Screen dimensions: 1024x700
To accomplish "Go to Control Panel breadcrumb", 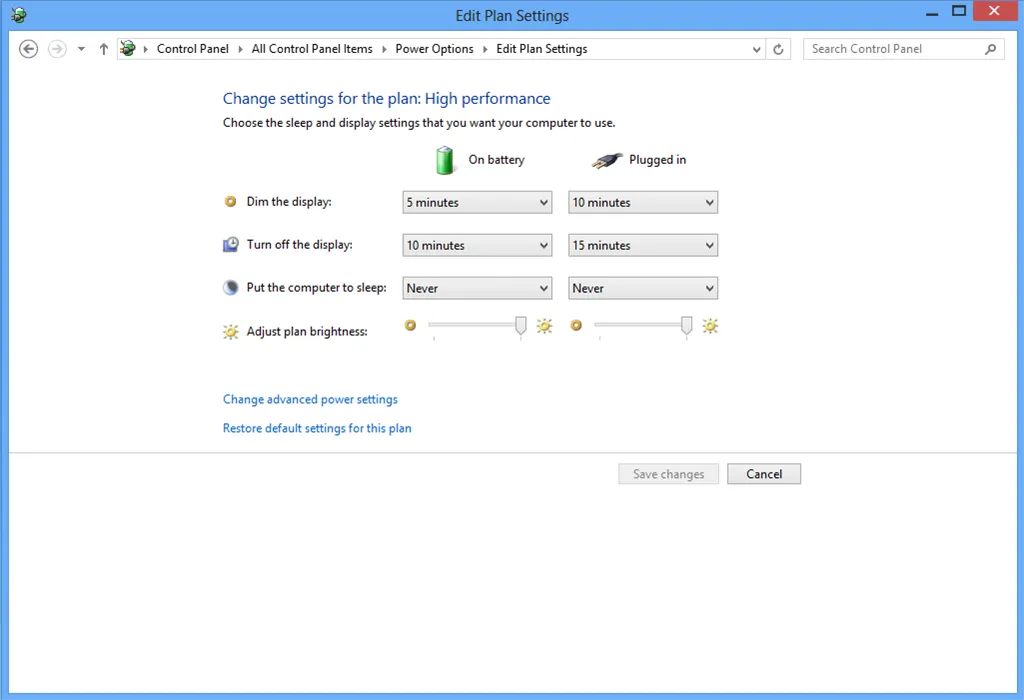I will coord(192,49).
